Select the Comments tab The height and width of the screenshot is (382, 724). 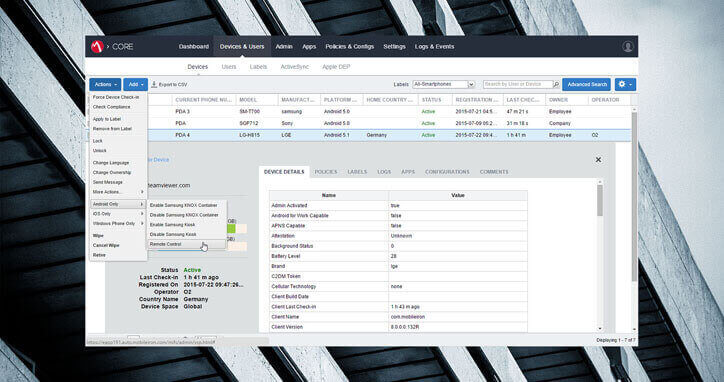[494, 172]
